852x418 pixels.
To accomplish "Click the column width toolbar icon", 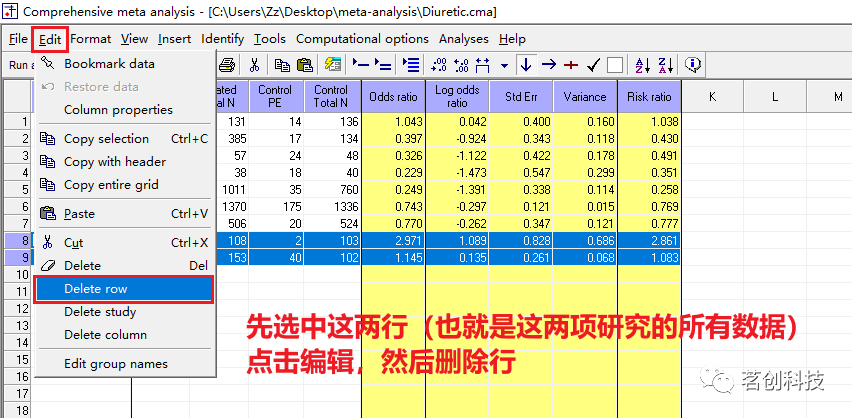I will [482, 65].
